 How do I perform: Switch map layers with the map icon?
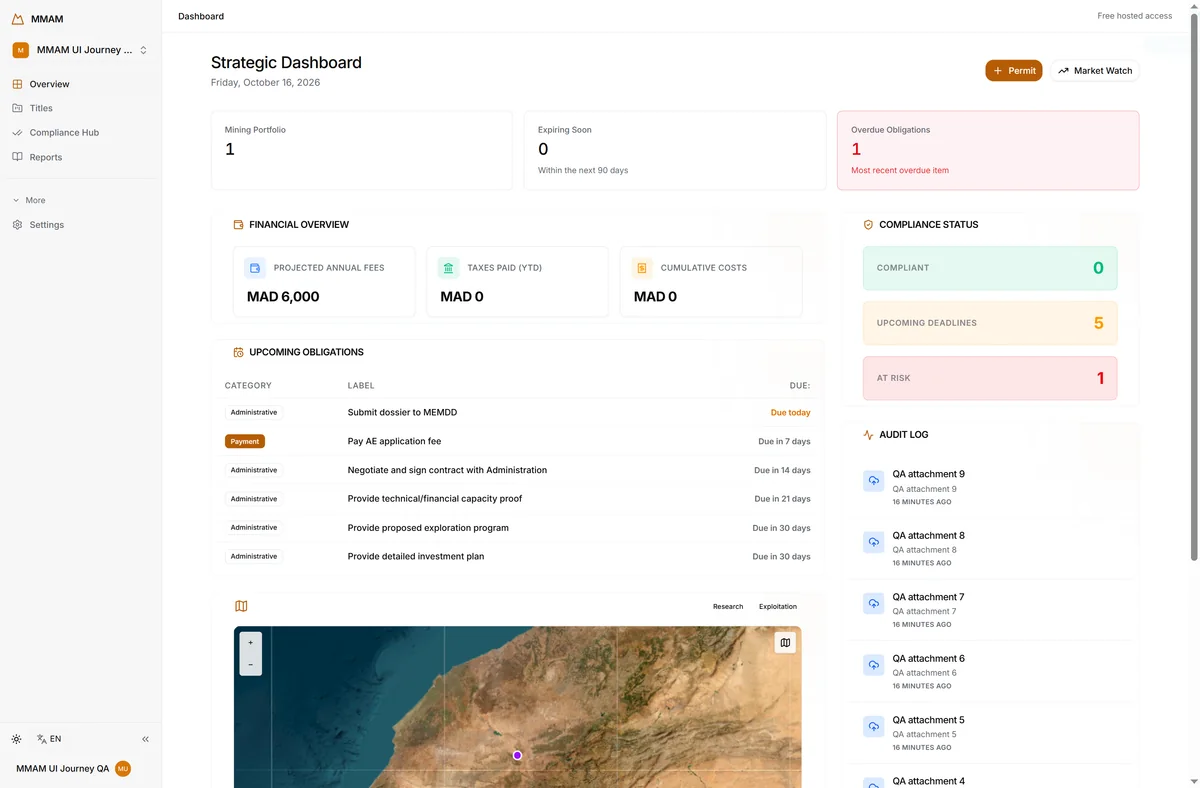pyautogui.click(x=785, y=643)
